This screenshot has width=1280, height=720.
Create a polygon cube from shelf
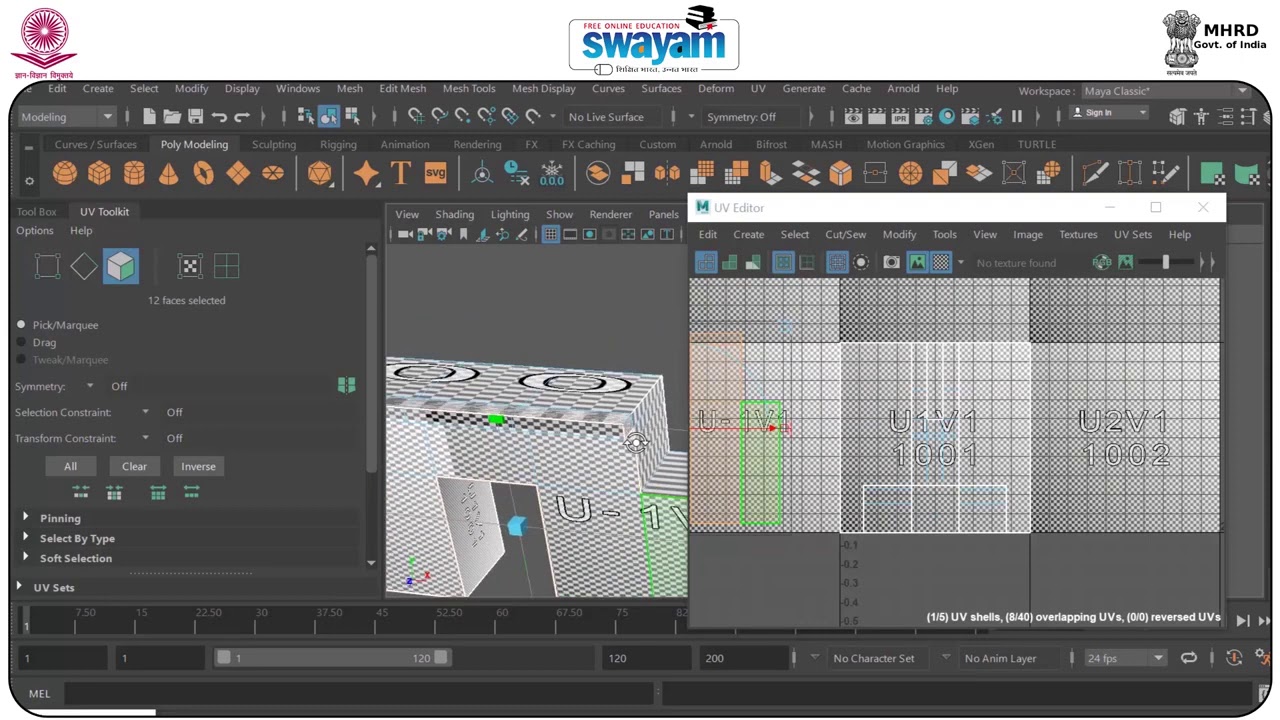click(x=99, y=174)
